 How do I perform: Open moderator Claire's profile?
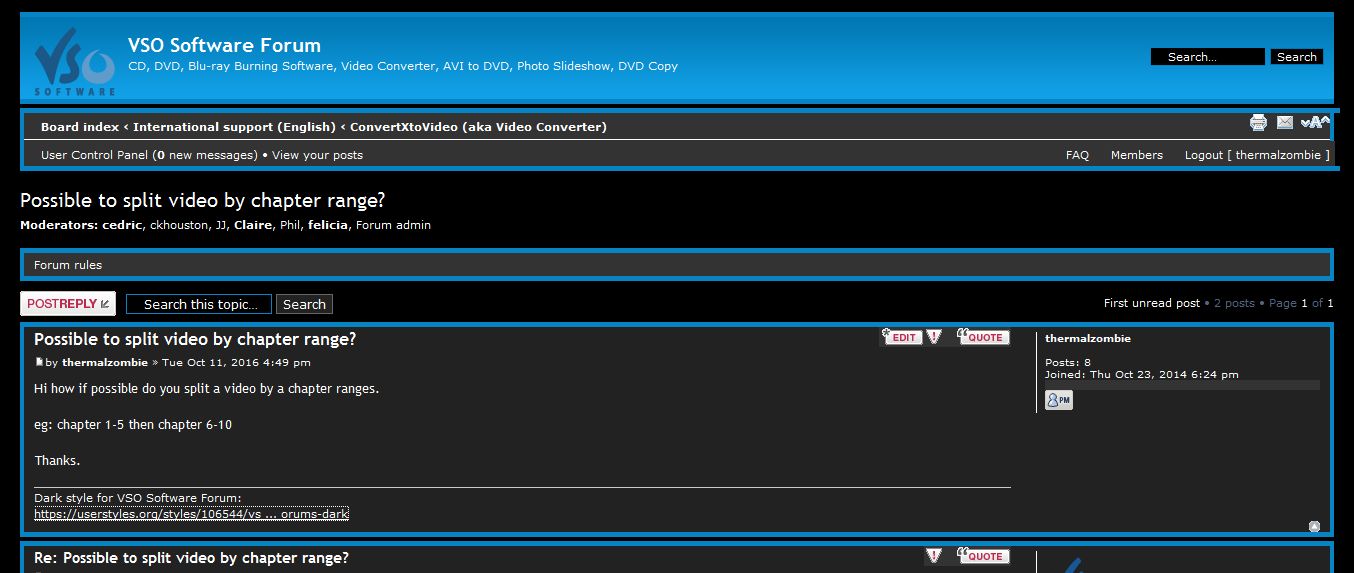click(x=253, y=225)
